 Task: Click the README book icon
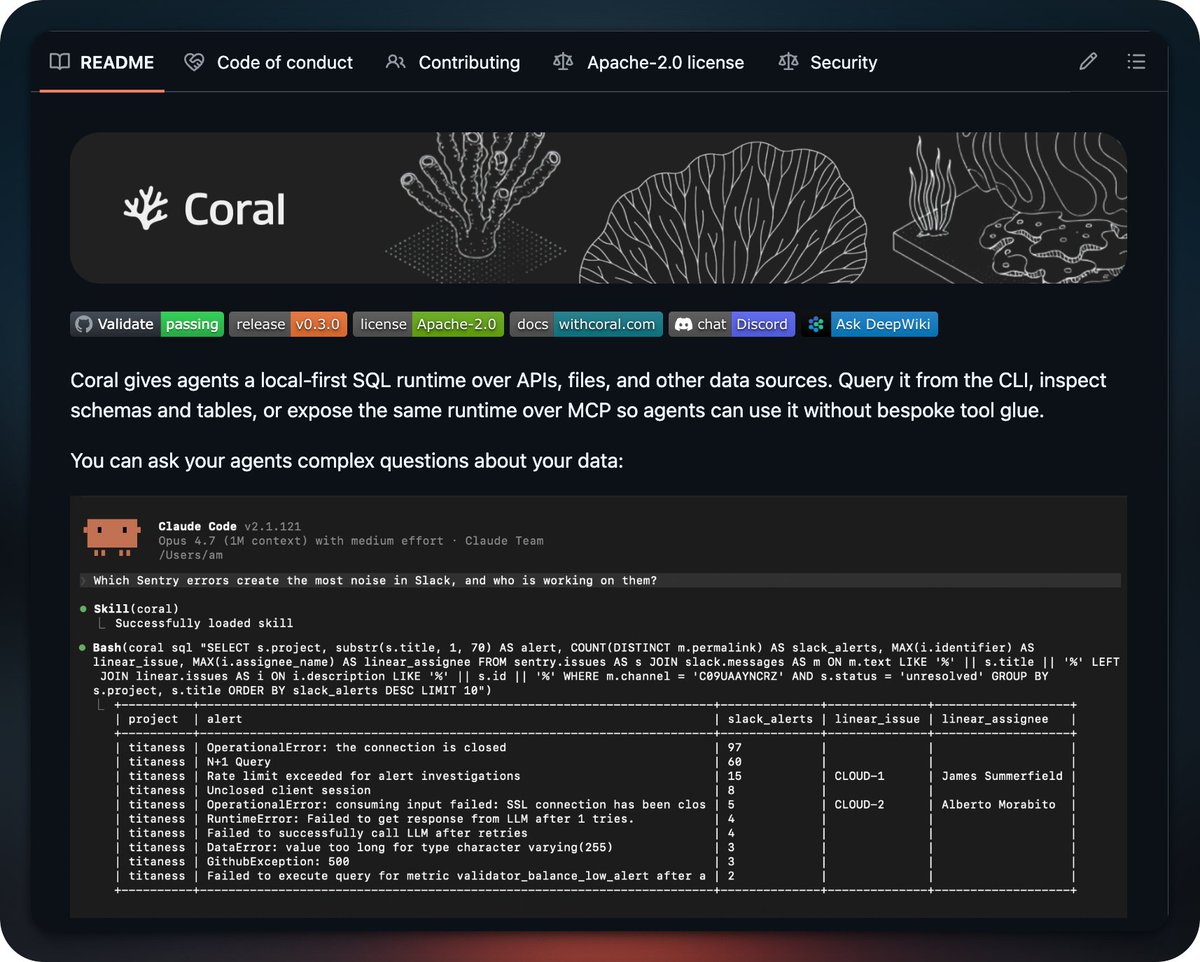coord(60,62)
